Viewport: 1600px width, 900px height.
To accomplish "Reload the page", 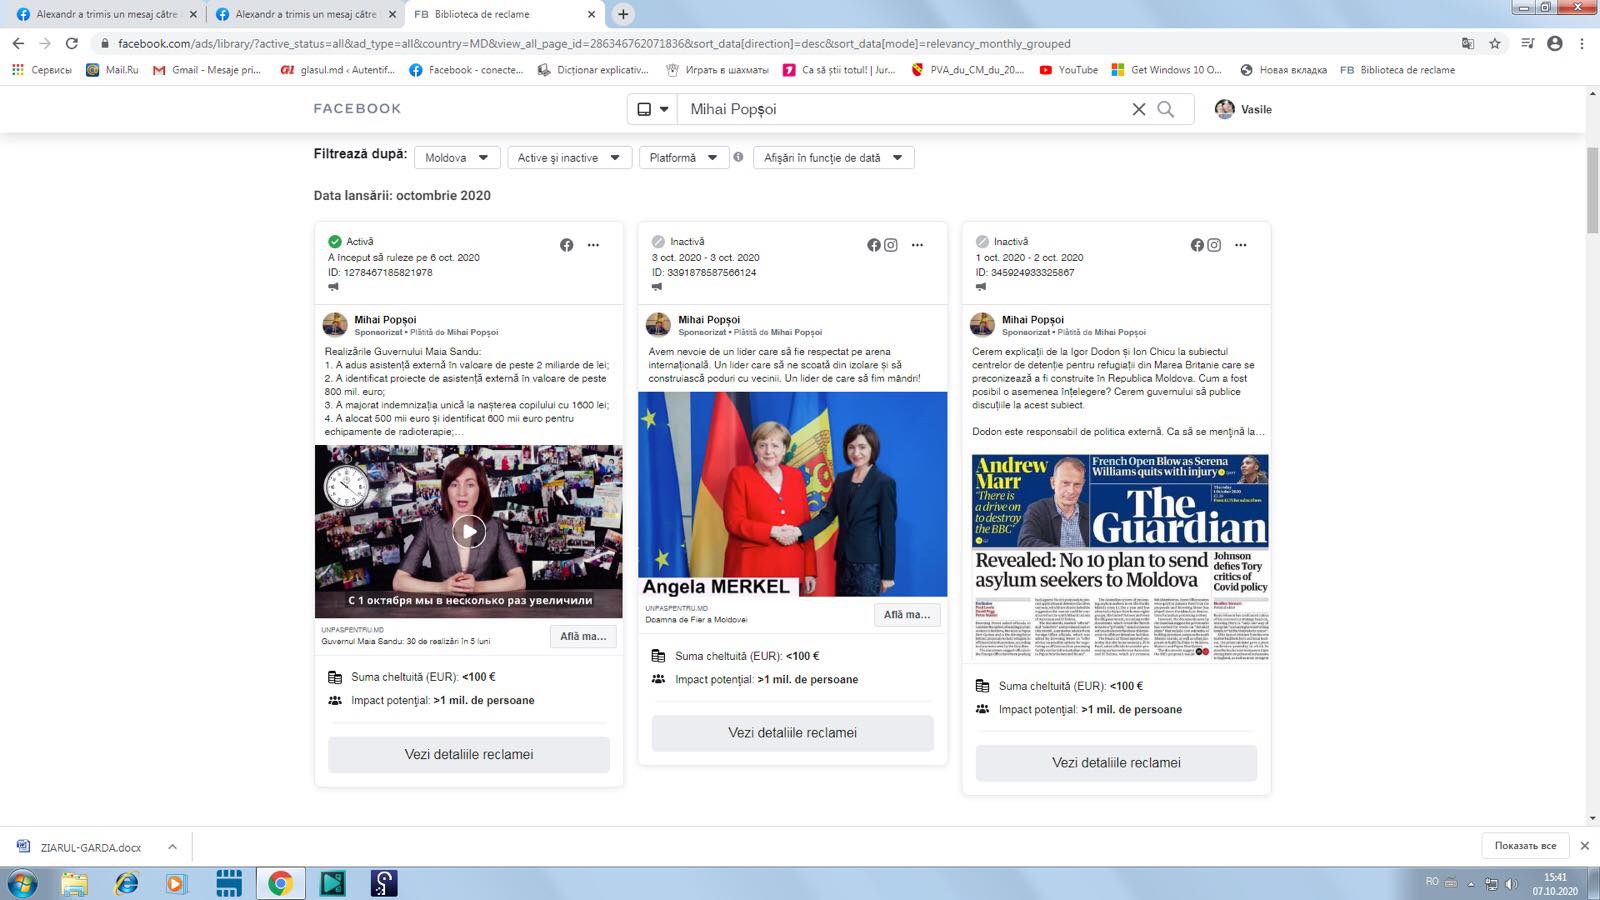I will 71,43.
